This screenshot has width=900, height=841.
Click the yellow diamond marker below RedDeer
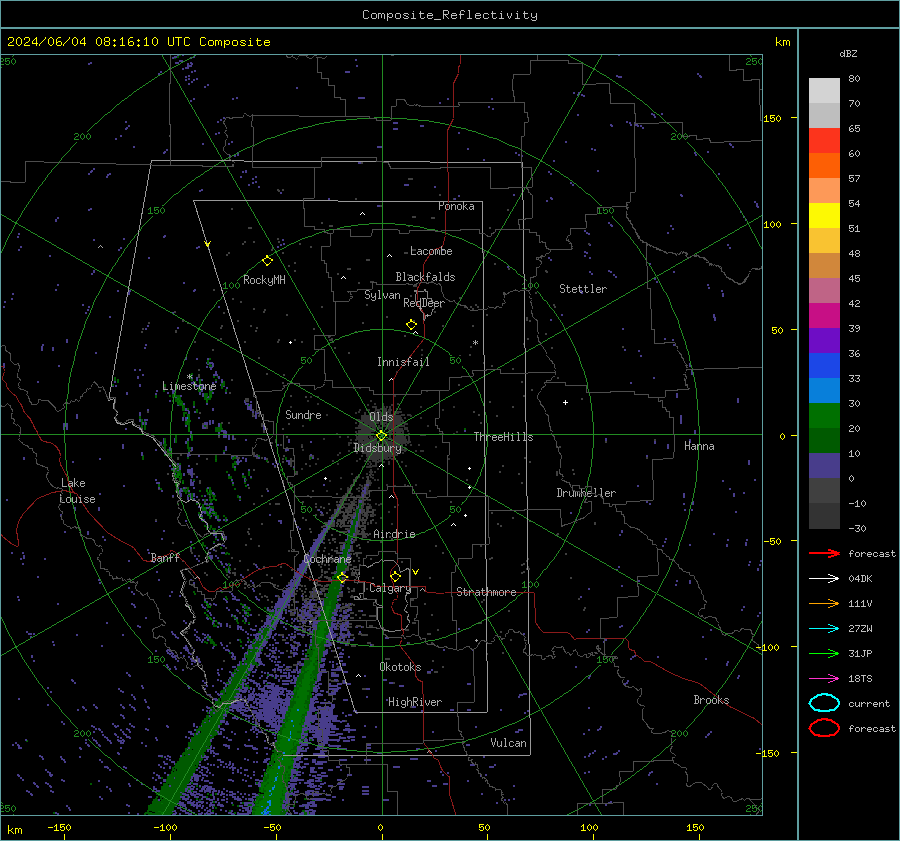[411, 324]
